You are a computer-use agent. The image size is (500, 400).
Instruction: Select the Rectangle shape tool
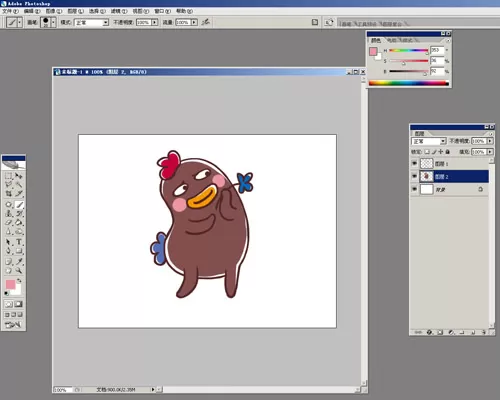click(x=19, y=251)
